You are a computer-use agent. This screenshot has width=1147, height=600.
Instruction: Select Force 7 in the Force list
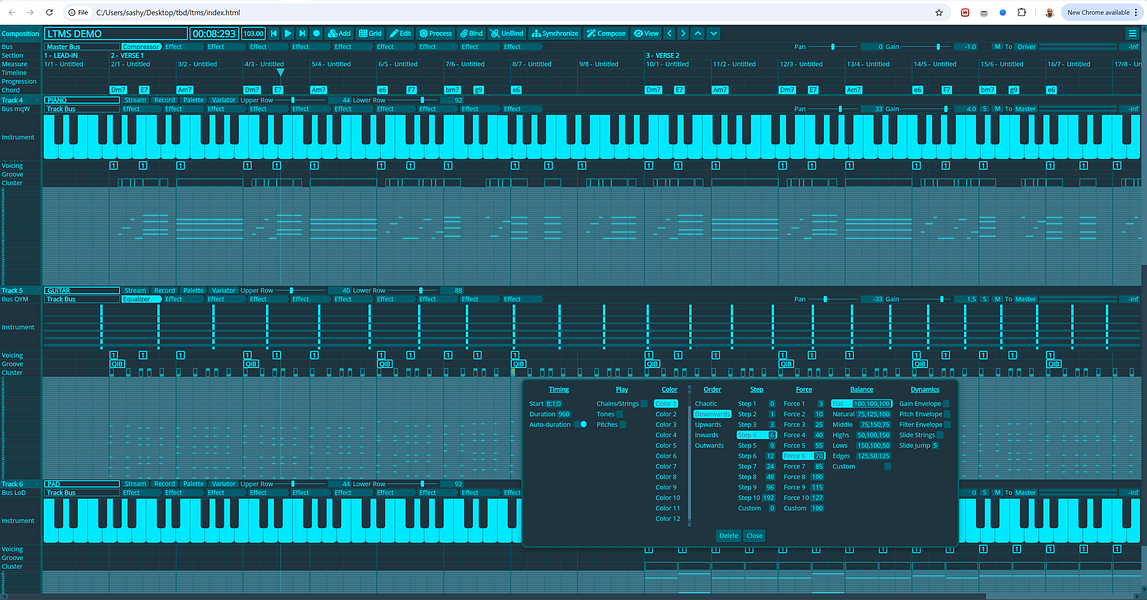(803, 466)
